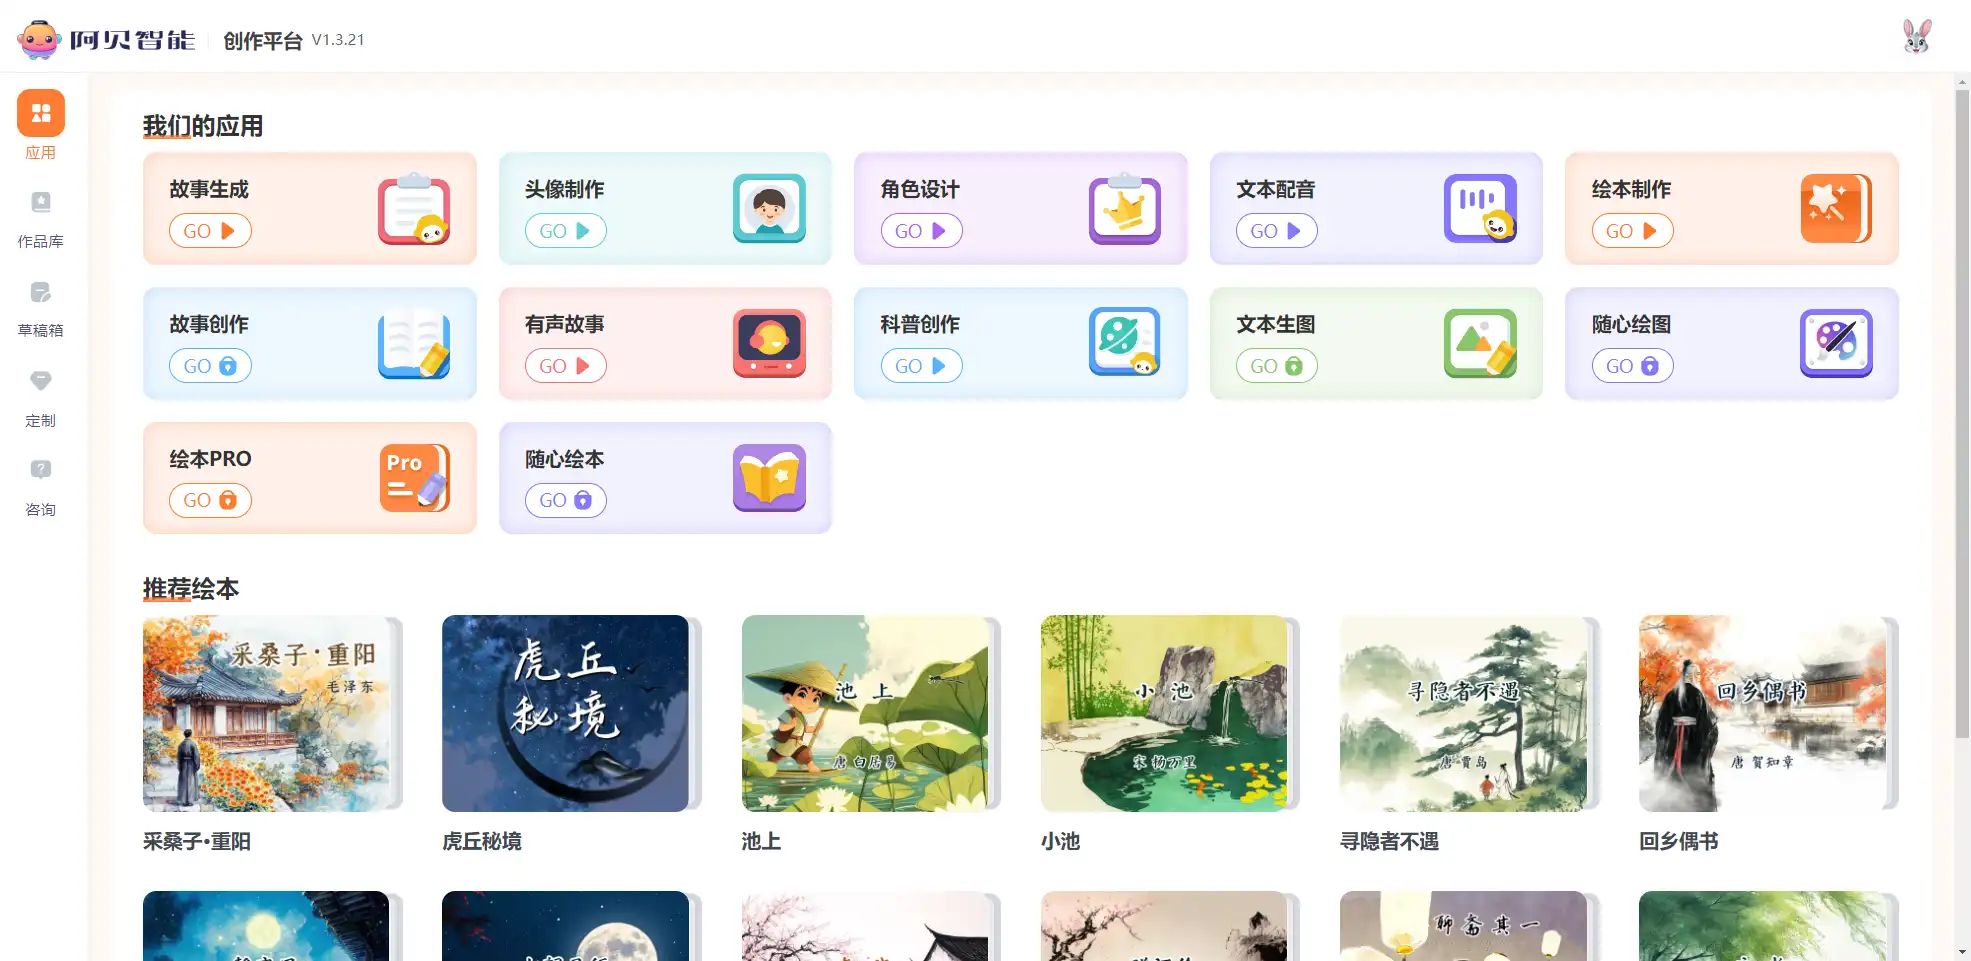Open the 寻隐者不遇 picture book cover
1971x961 pixels.
click(x=1463, y=713)
